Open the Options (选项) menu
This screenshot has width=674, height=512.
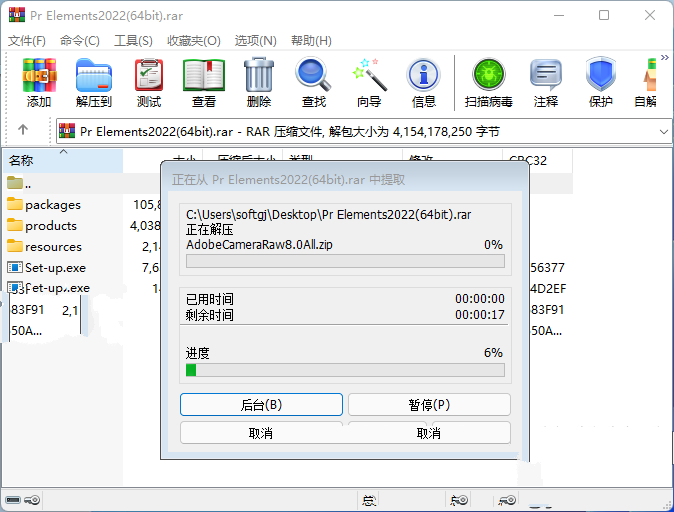(x=256, y=41)
